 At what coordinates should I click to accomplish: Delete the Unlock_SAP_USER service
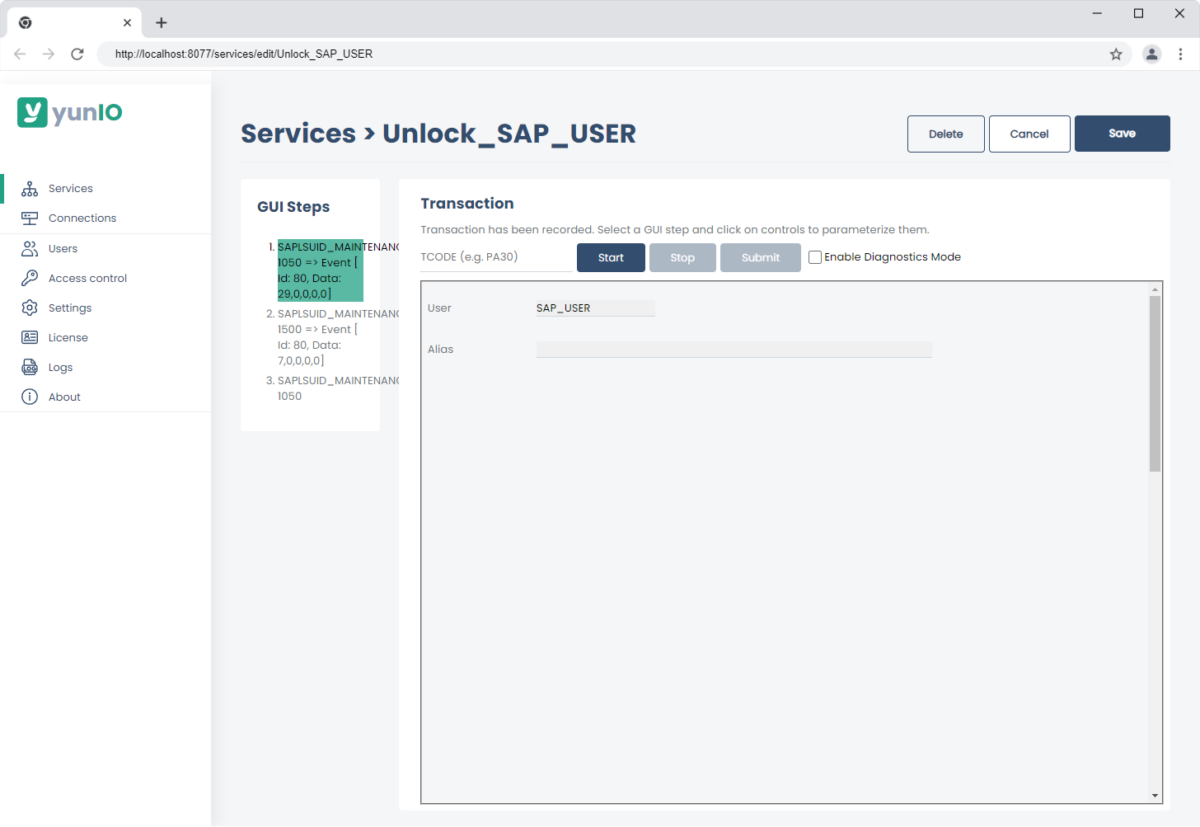pos(946,134)
